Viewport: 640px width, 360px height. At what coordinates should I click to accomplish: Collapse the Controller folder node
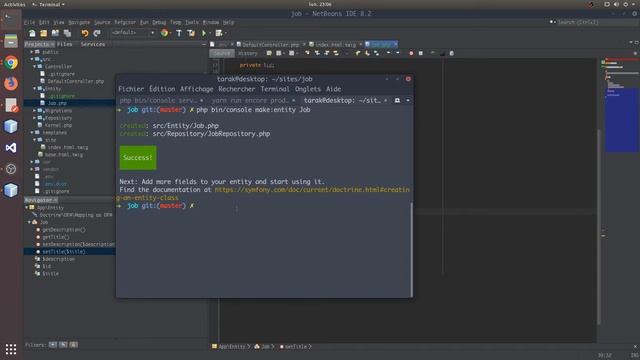point(35,66)
